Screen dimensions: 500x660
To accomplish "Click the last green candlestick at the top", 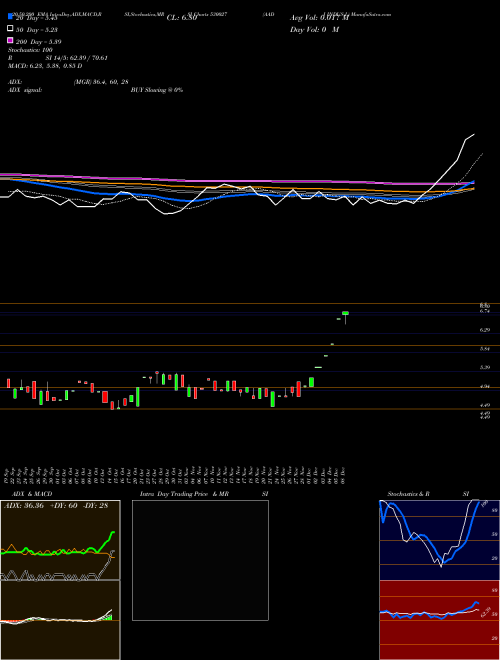I will click(346, 313).
